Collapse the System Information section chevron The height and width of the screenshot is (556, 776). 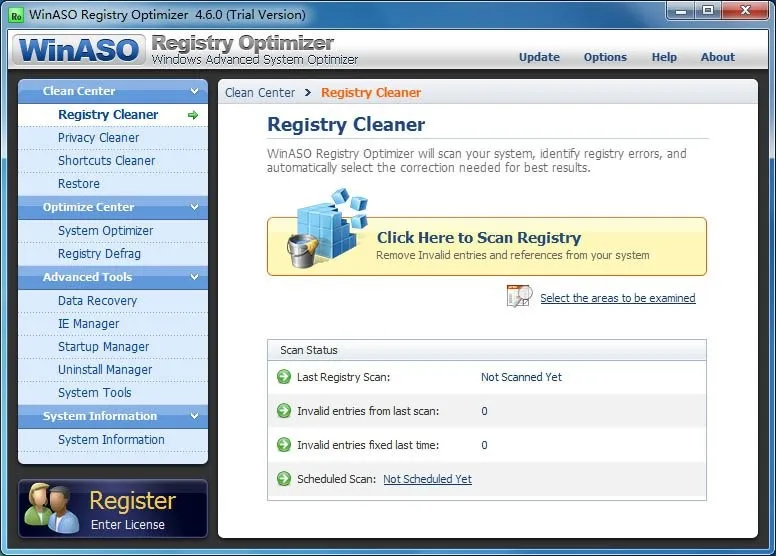pyautogui.click(x=194, y=416)
